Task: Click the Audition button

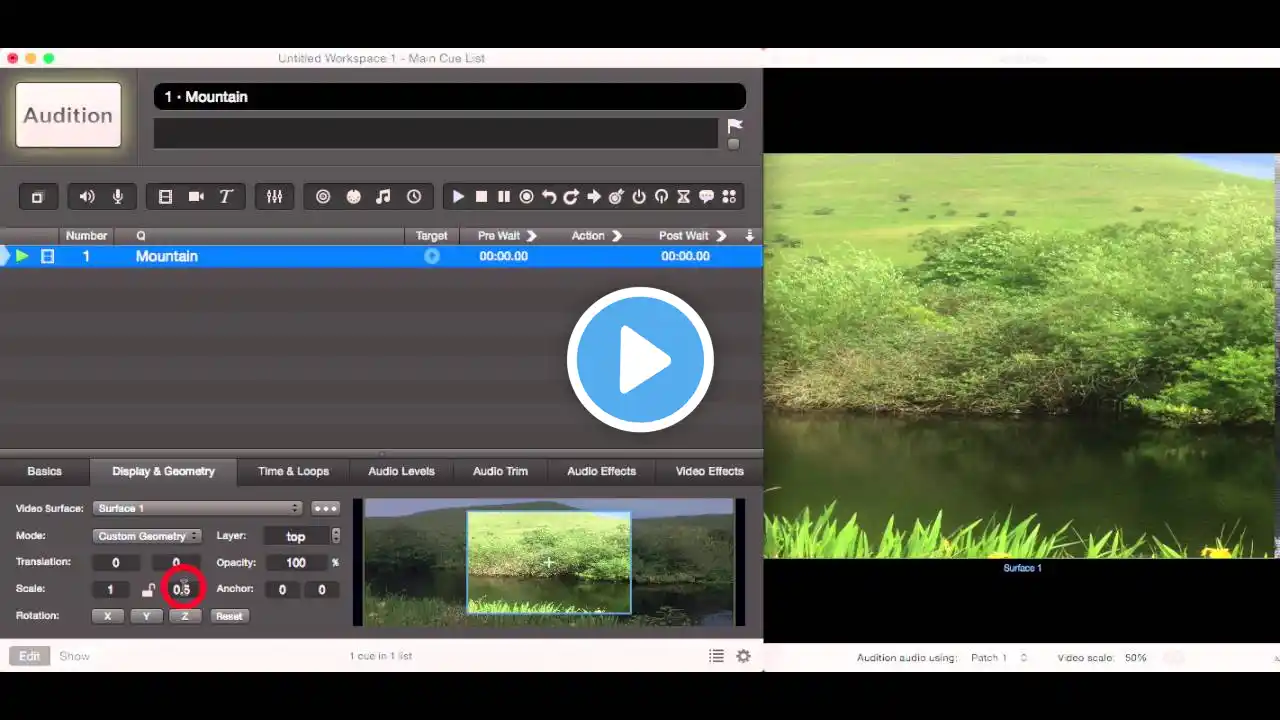Action: tap(68, 115)
